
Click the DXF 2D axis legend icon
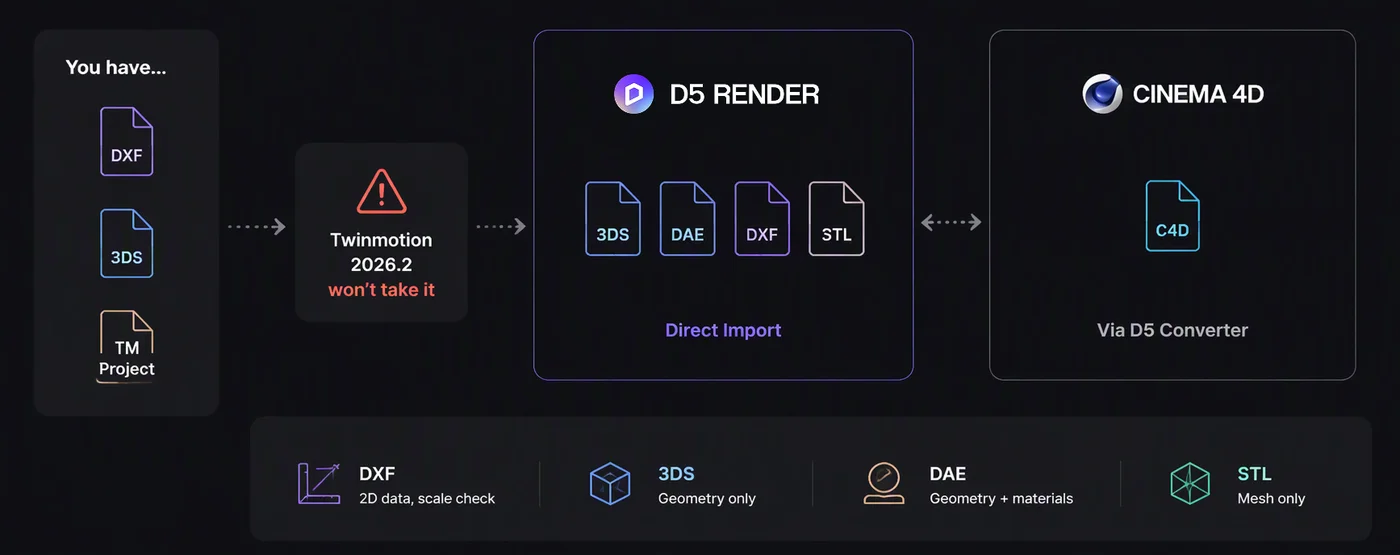[319, 483]
